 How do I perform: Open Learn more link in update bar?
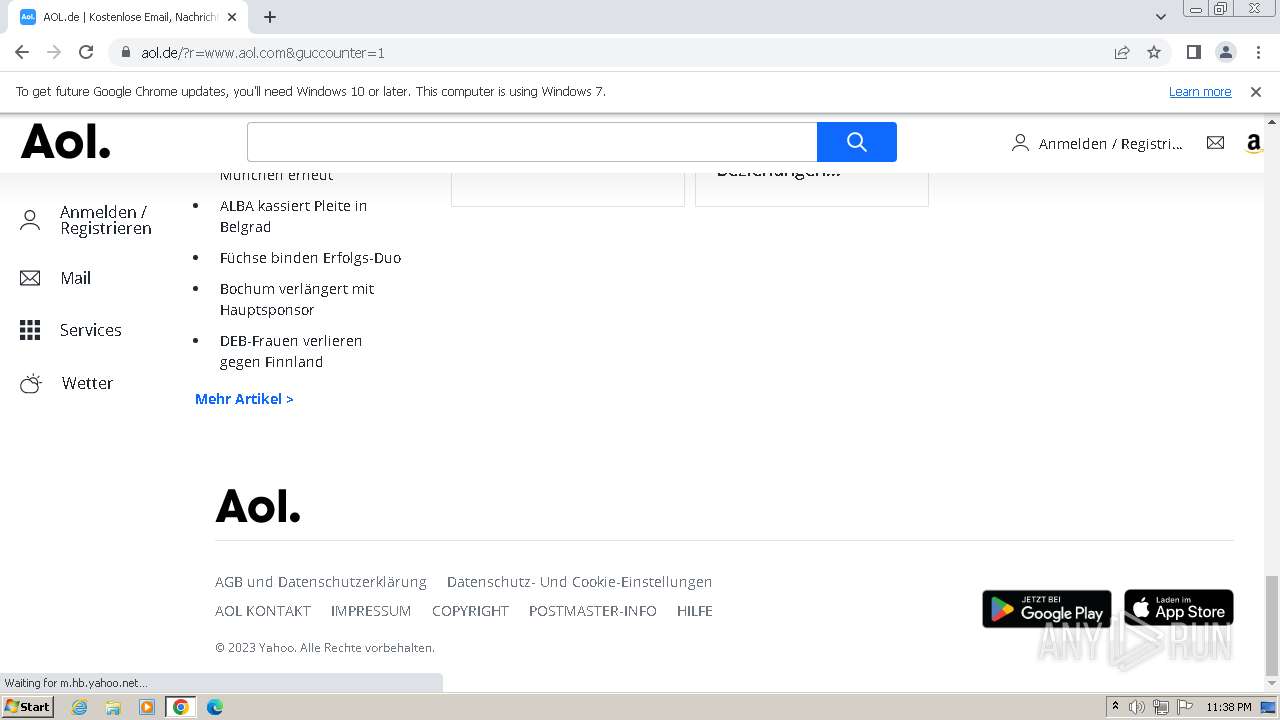(x=1200, y=91)
